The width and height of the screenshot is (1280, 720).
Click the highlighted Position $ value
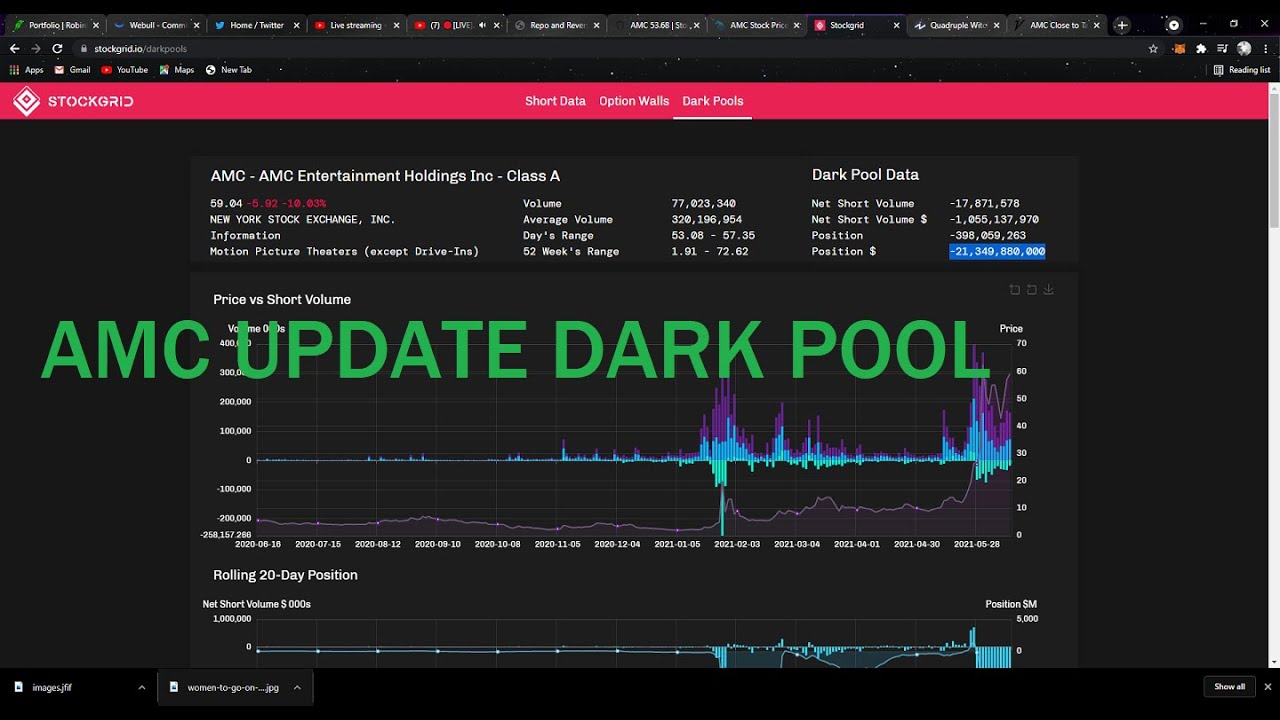(997, 252)
